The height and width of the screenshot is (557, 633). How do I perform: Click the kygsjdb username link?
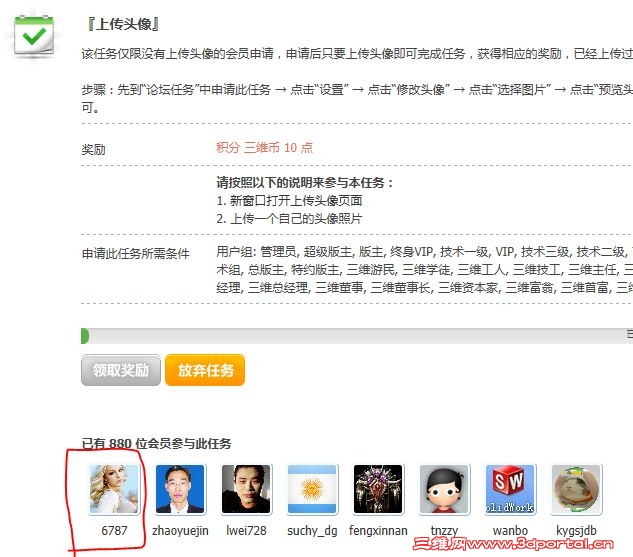tap(576, 531)
